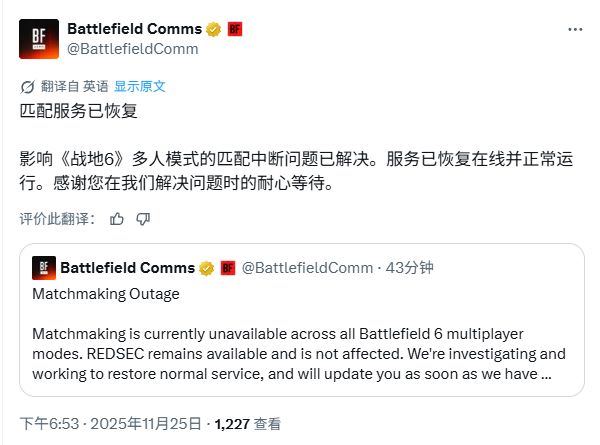The height and width of the screenshot is (445, 600).
Task: Click 显示原文 to show the original text
Action: click(x=140, y=86)
